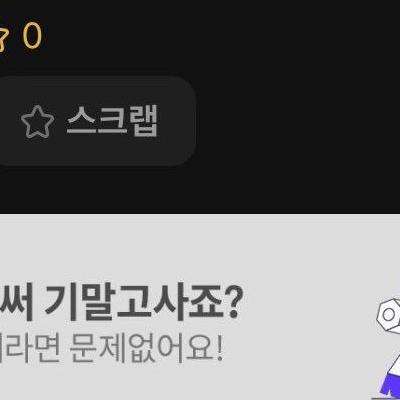Click the hex nut illustration in banner

[x=389, y=314]
